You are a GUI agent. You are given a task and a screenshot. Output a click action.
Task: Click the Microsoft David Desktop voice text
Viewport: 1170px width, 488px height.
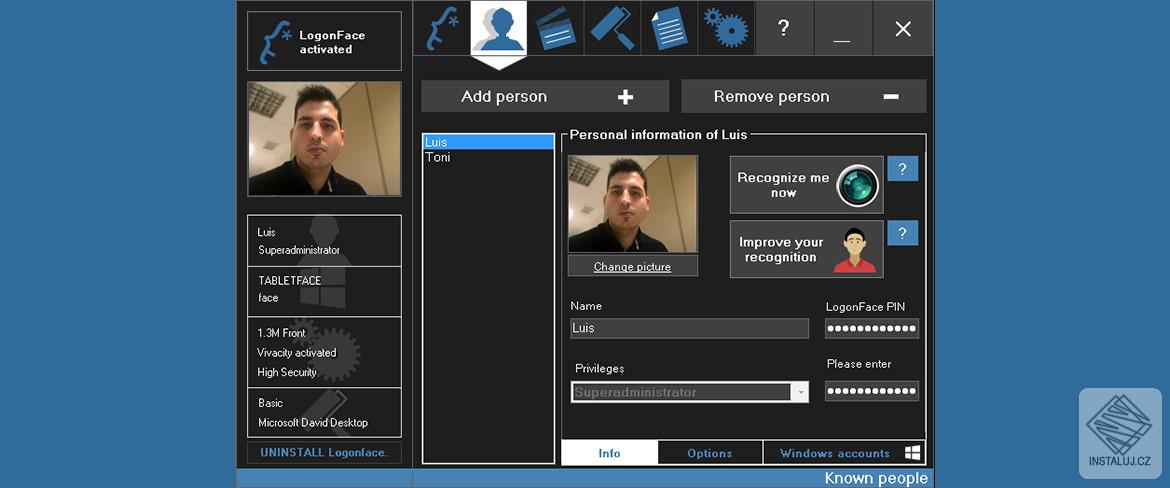(313, 422)
